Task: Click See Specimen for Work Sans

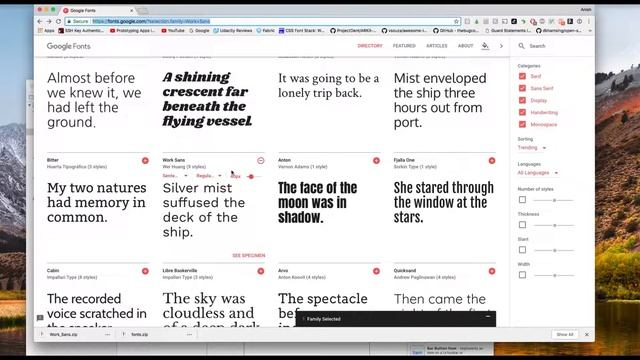Action: (249, 256)
